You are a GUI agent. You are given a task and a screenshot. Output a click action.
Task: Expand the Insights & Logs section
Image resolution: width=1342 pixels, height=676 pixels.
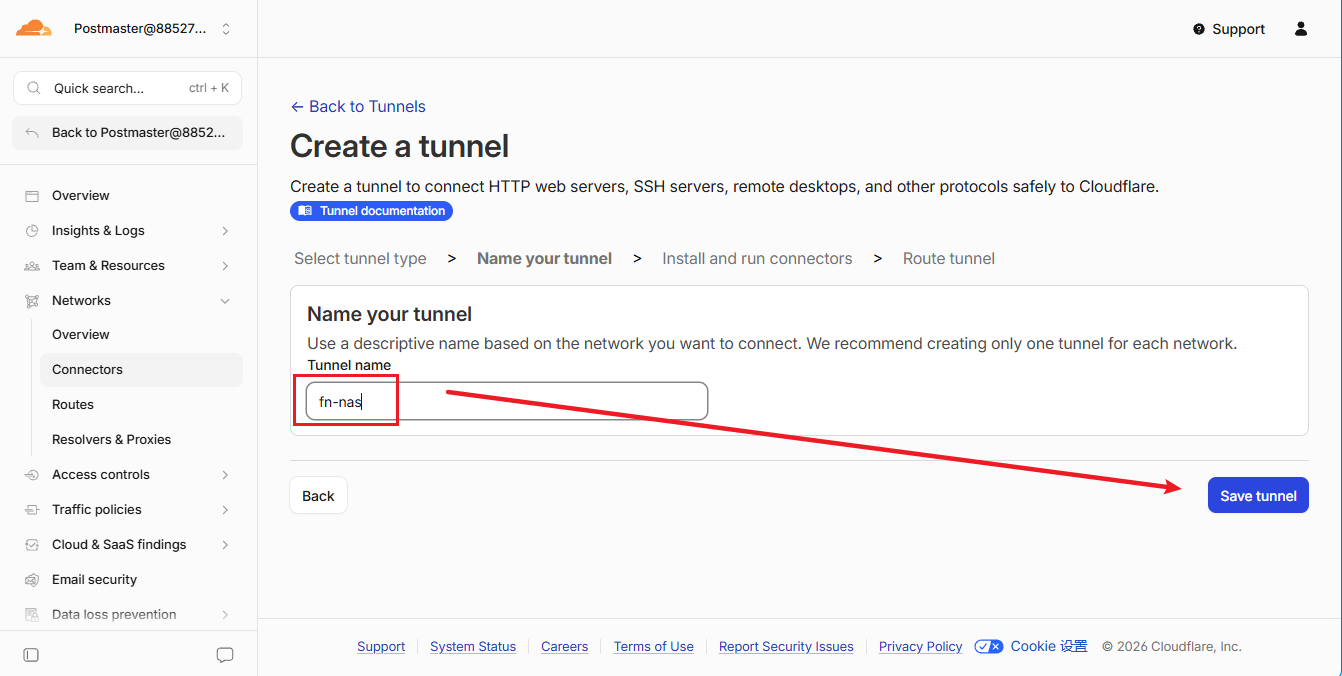(225, 230)
